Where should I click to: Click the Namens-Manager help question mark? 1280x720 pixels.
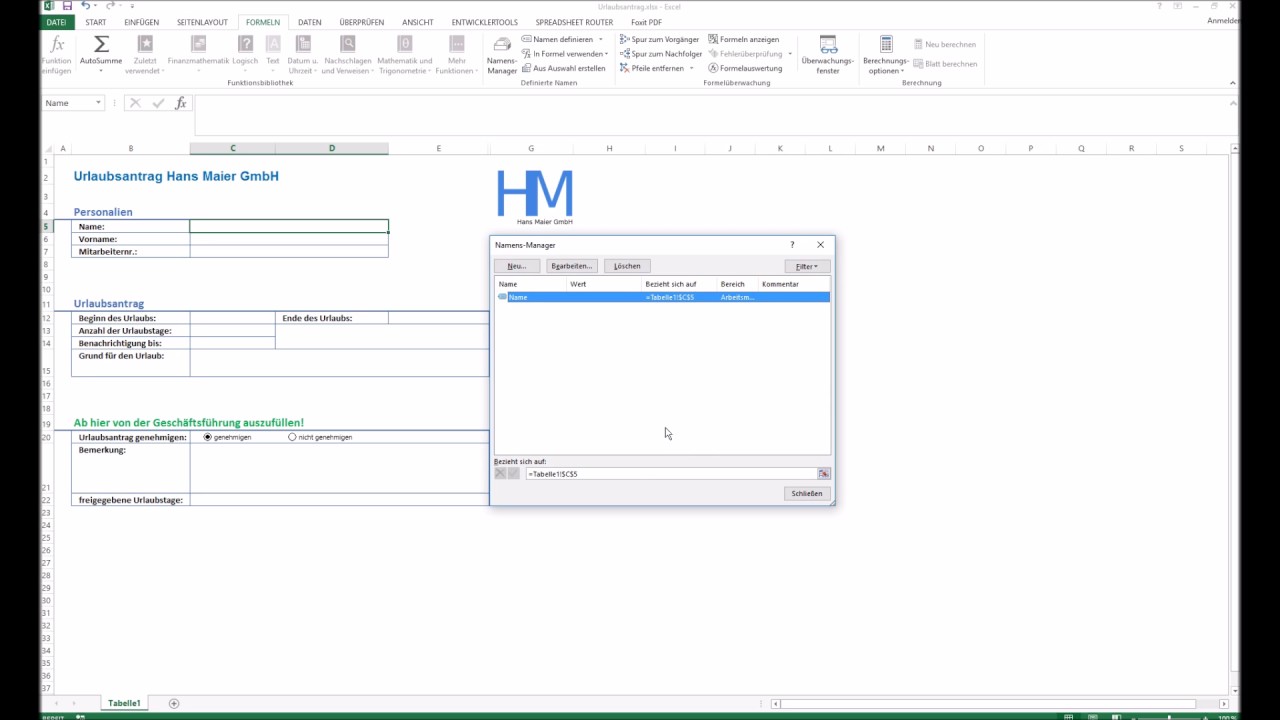(x=792, y=245)
